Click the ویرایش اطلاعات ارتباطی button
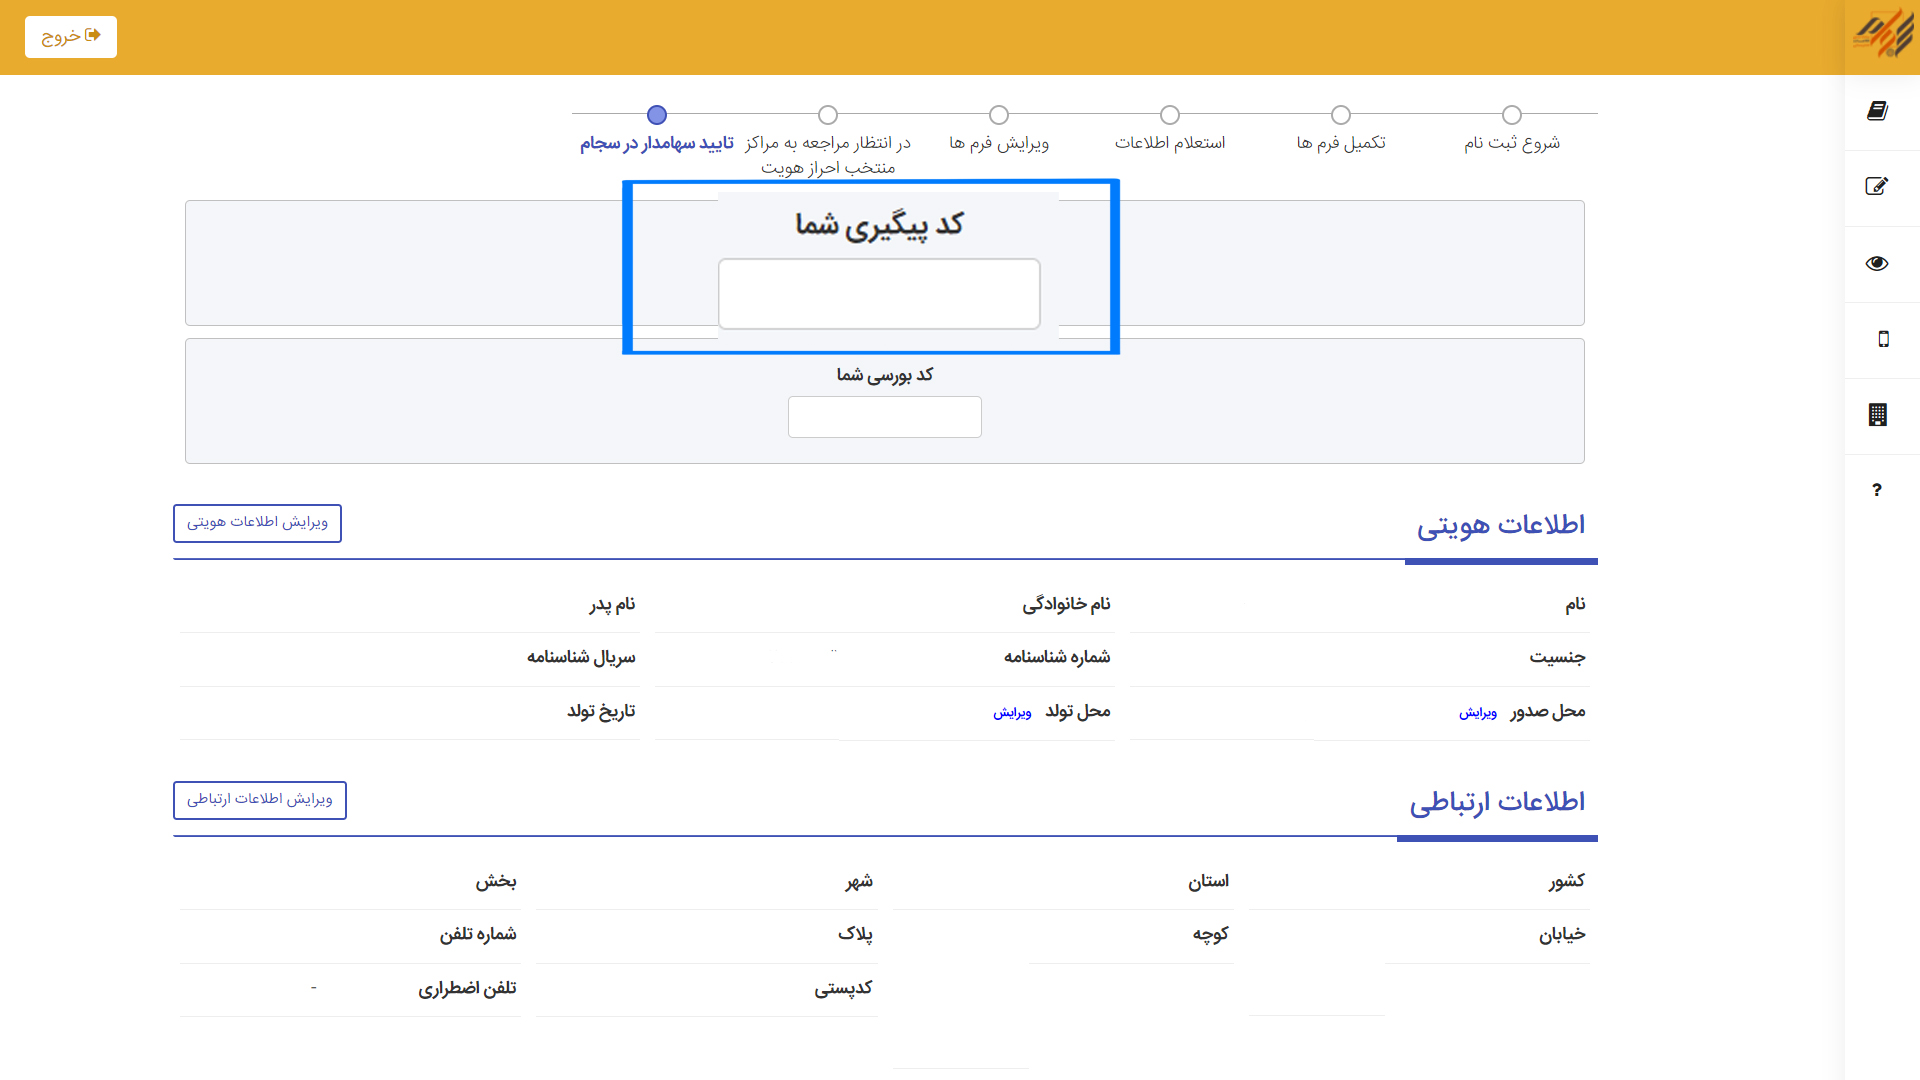Viewport: 1920px width, 1080px height. click(260, 800)
